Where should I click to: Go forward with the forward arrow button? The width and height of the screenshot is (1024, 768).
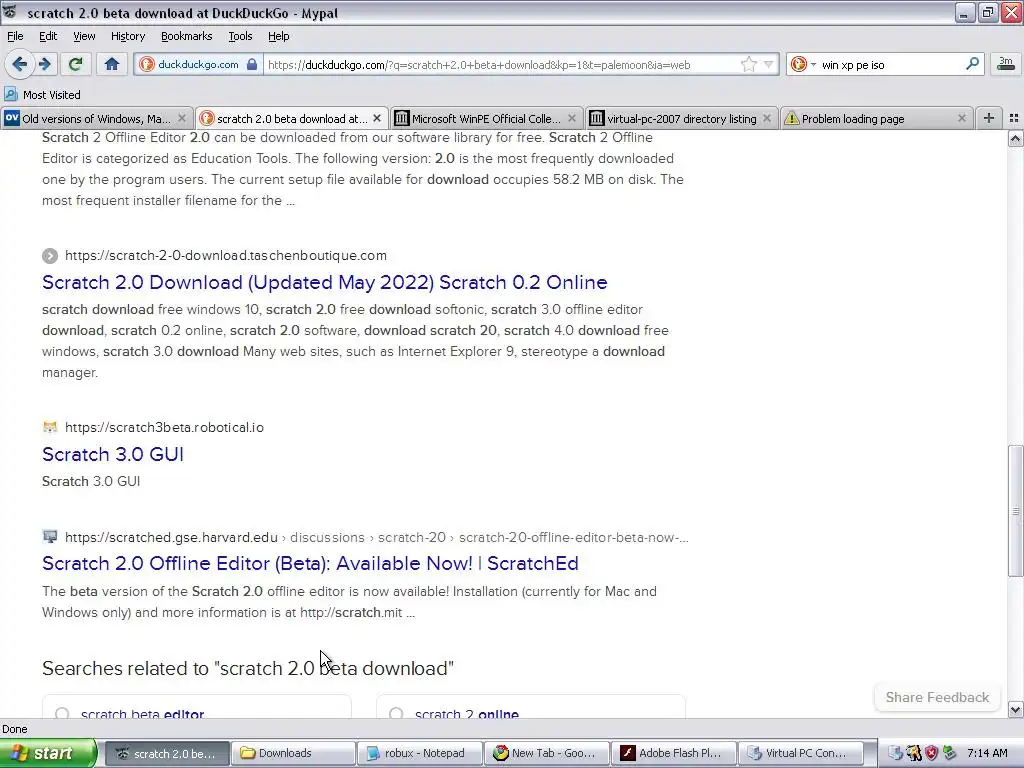point(45,64)
